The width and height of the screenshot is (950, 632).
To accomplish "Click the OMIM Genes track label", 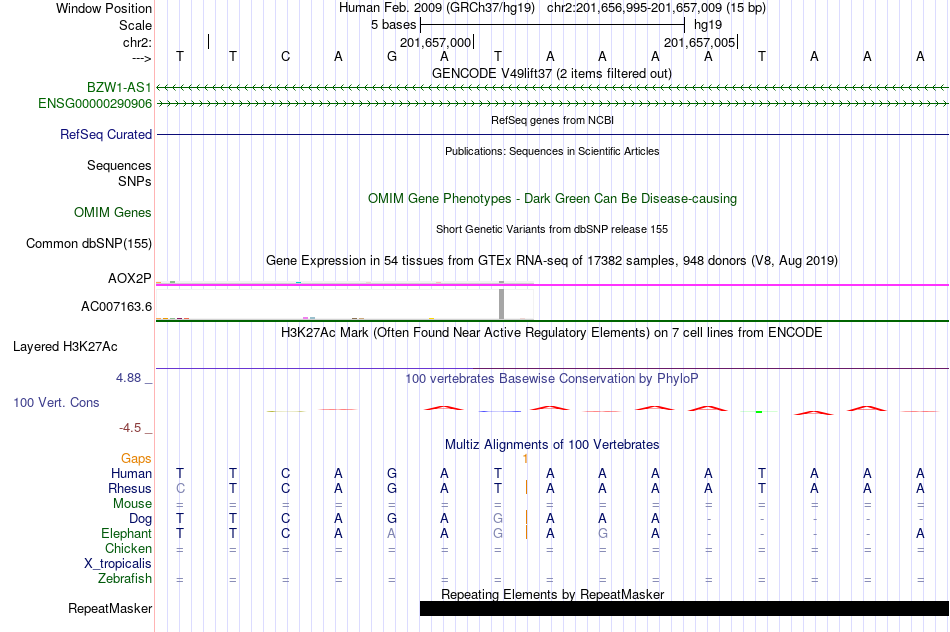I will (112, 213).
